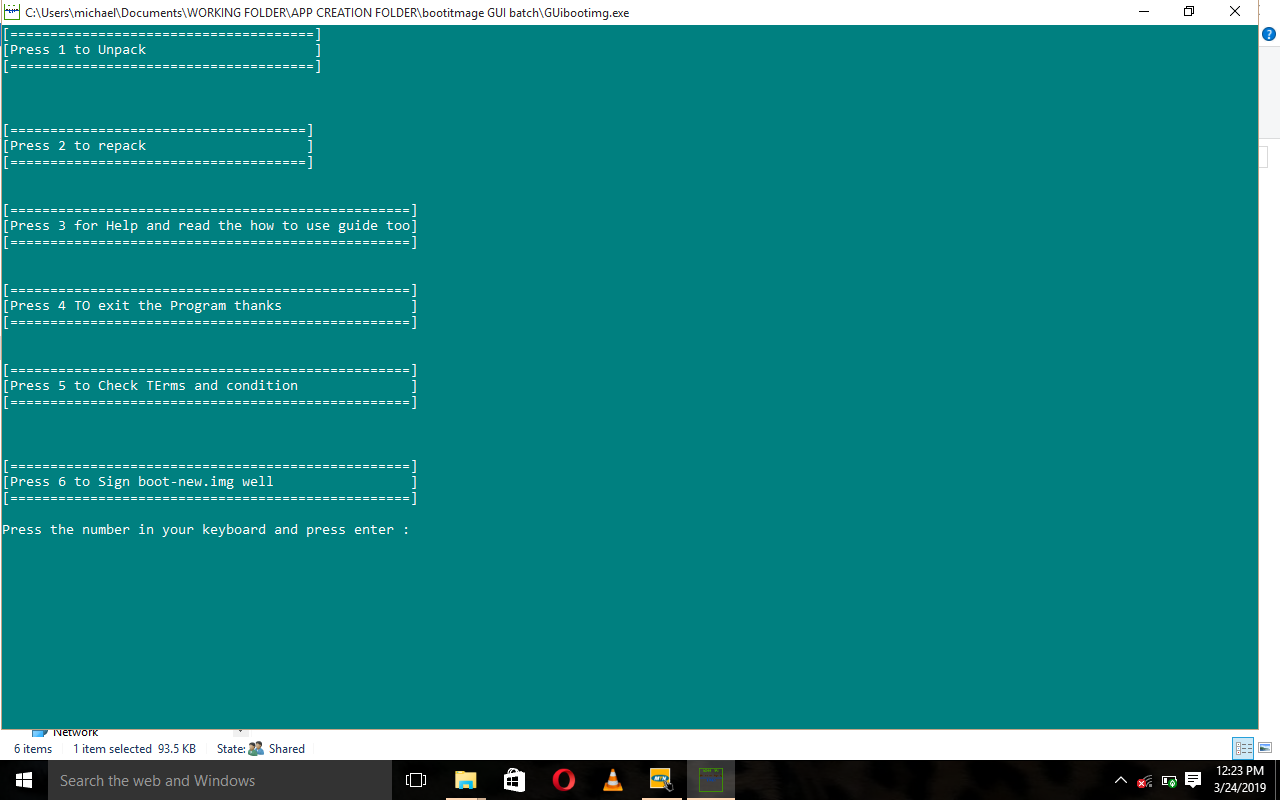
Task: Open the Opera browser
Action: click(x=563, y=780)
